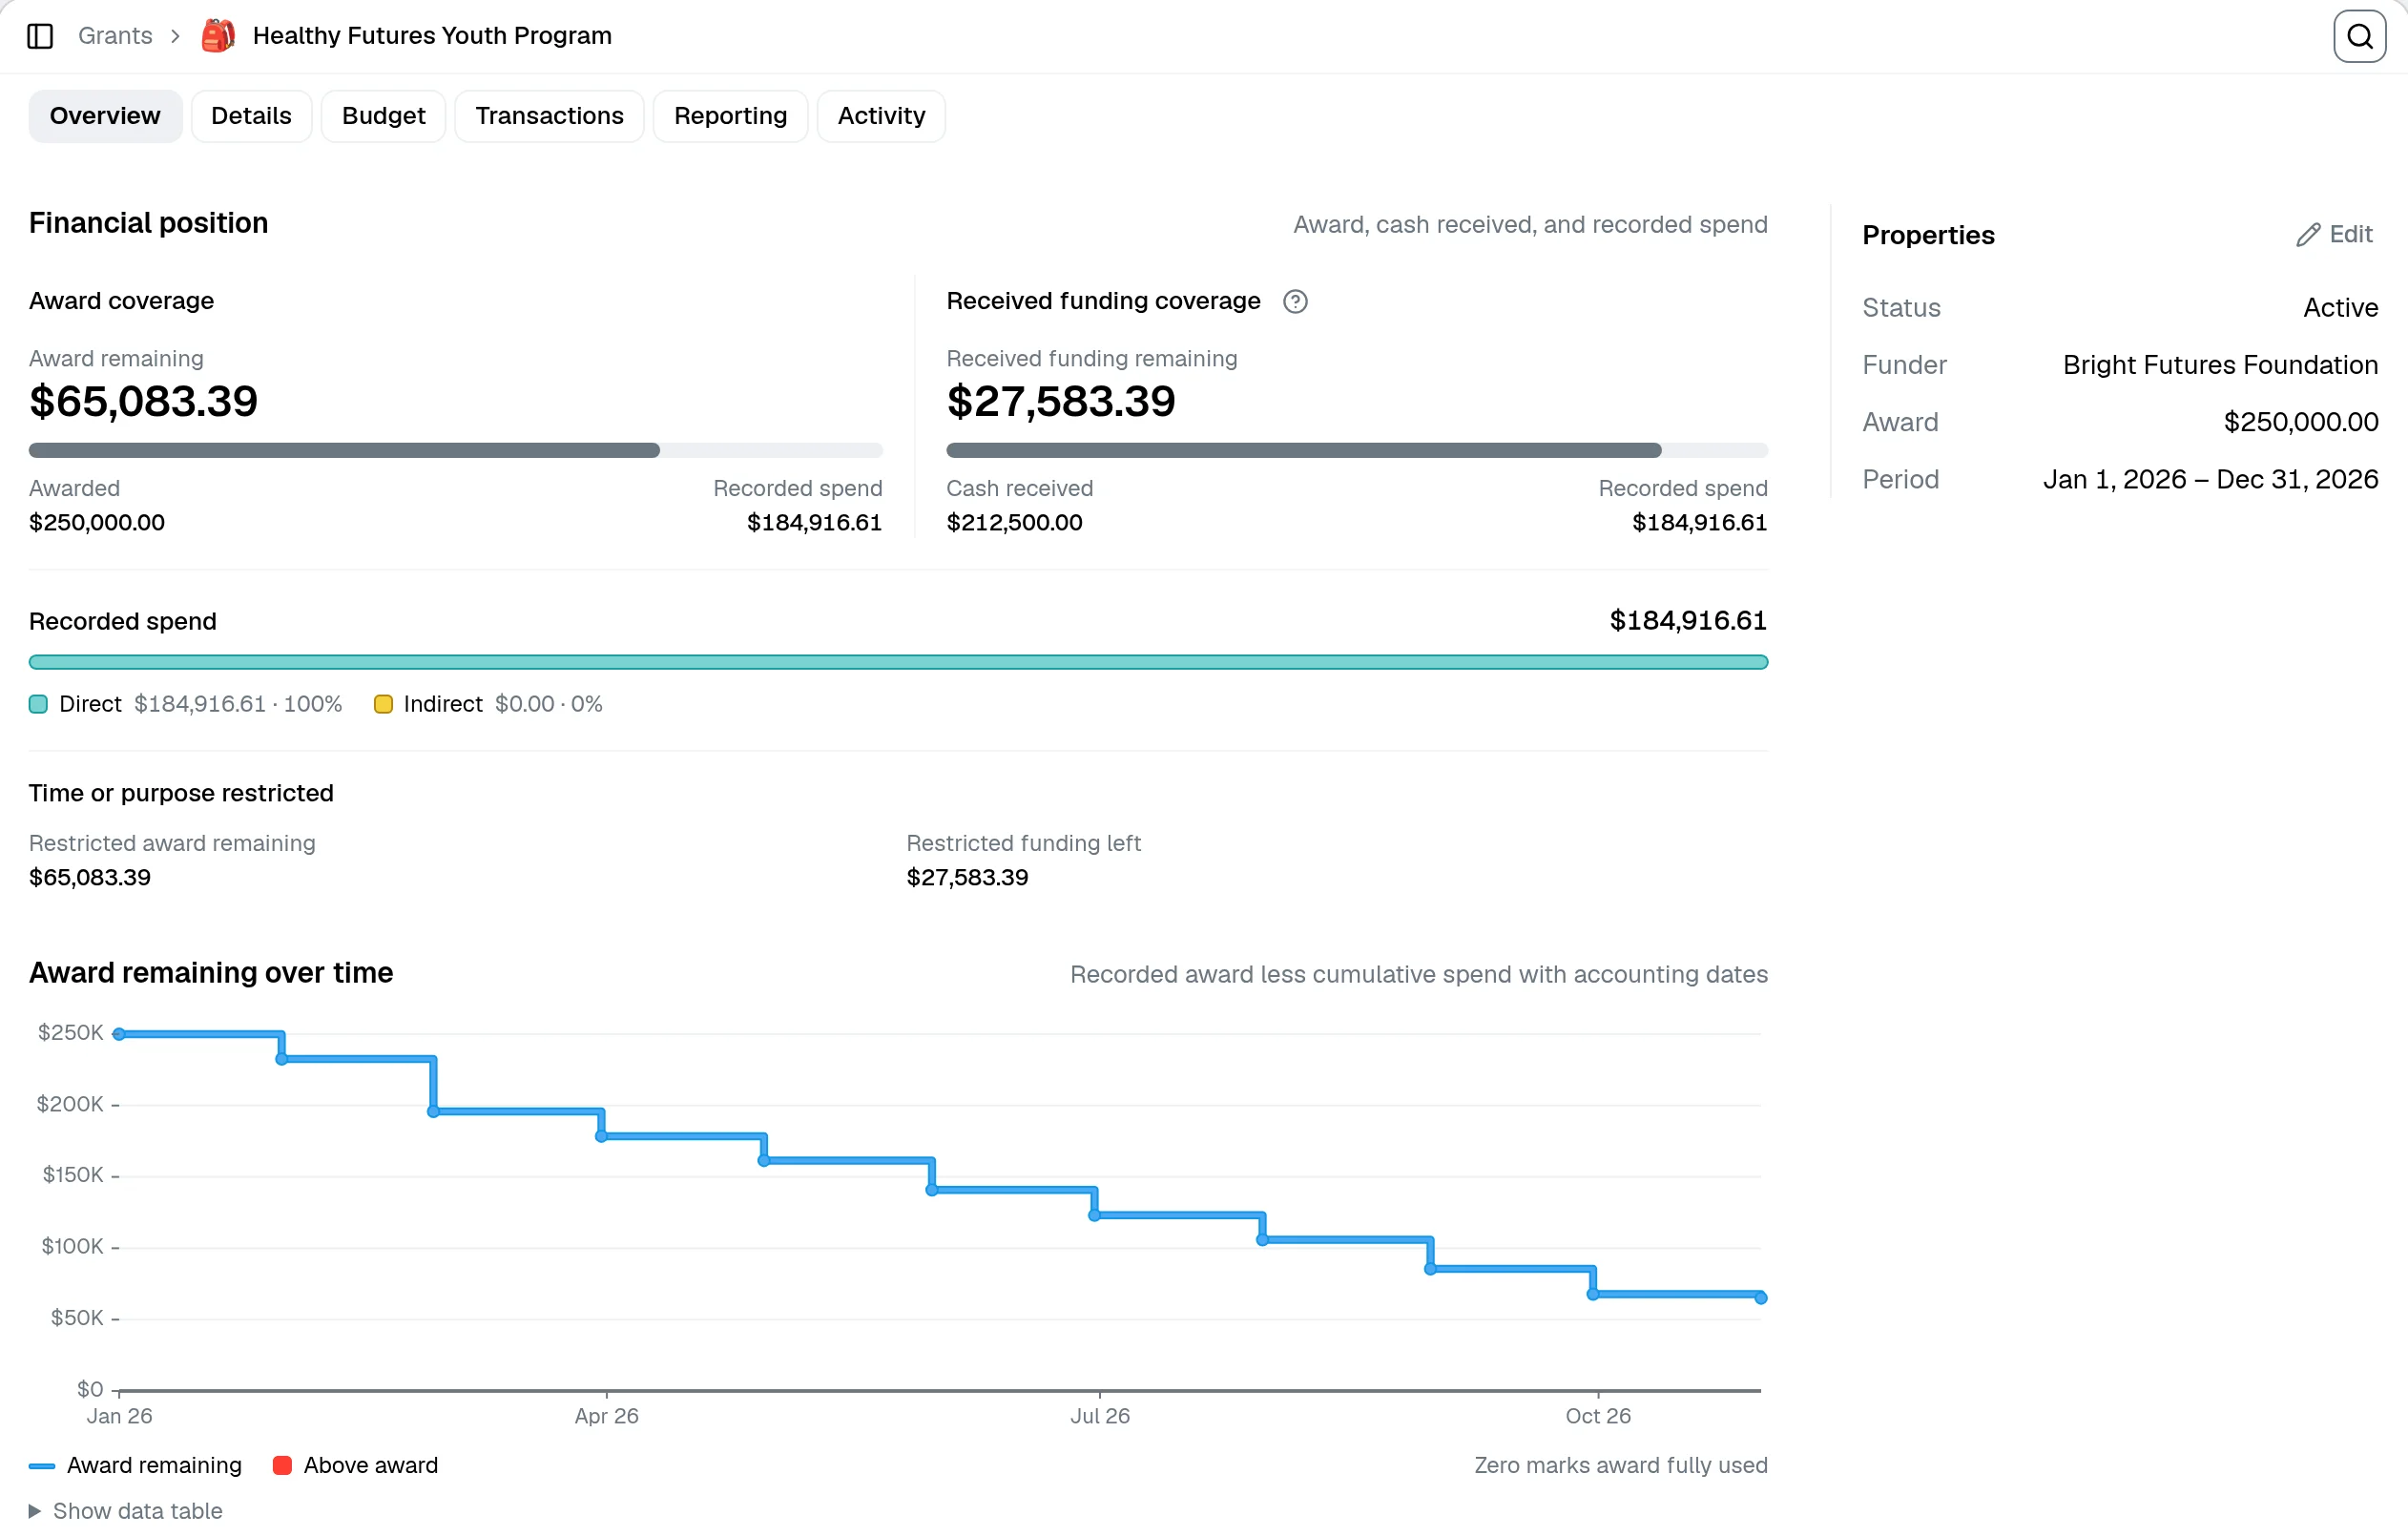Click the Awarded $250,000.00 value
2408x1536 pixels.
pos(97,522)
